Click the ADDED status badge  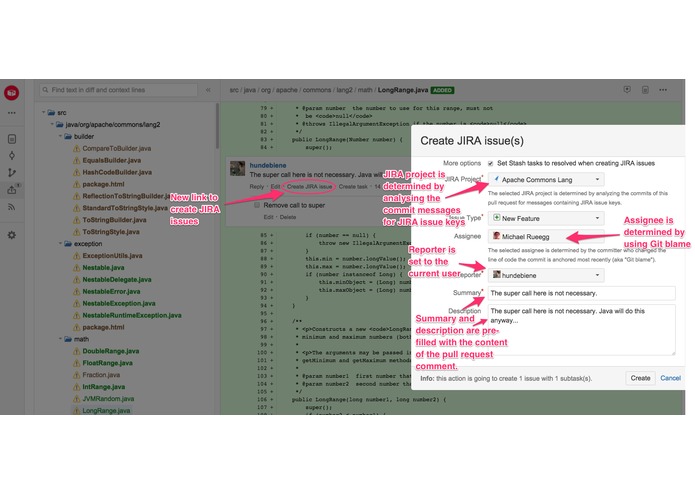(x=442, y=90)
